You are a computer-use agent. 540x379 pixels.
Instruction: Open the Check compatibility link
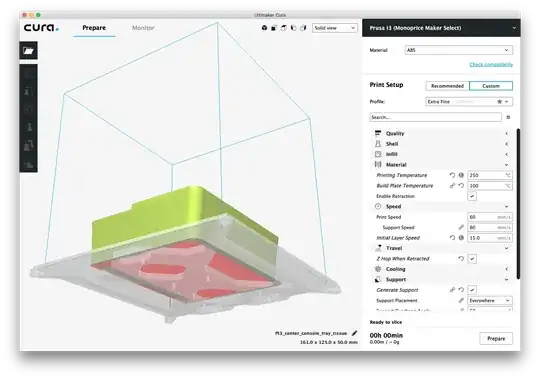pyautogui.click(x=491, y=64)
